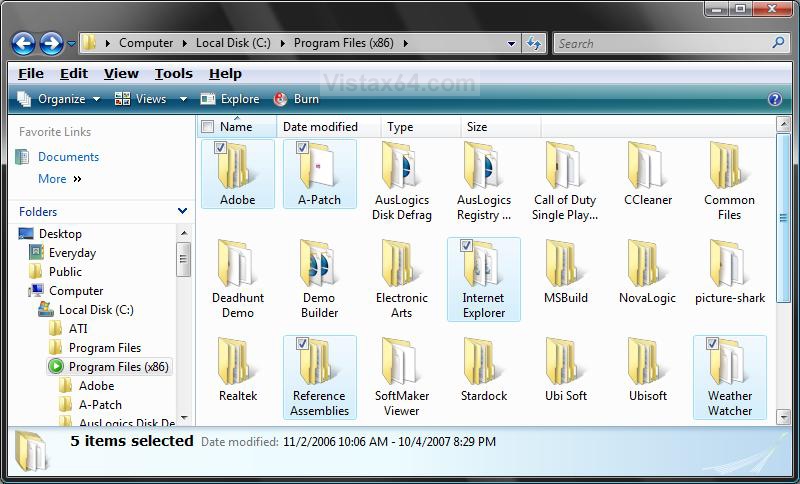This screenshot has height=484, width=800.
Task: Click the search magnifier icon
Action: tap(778, 43)
